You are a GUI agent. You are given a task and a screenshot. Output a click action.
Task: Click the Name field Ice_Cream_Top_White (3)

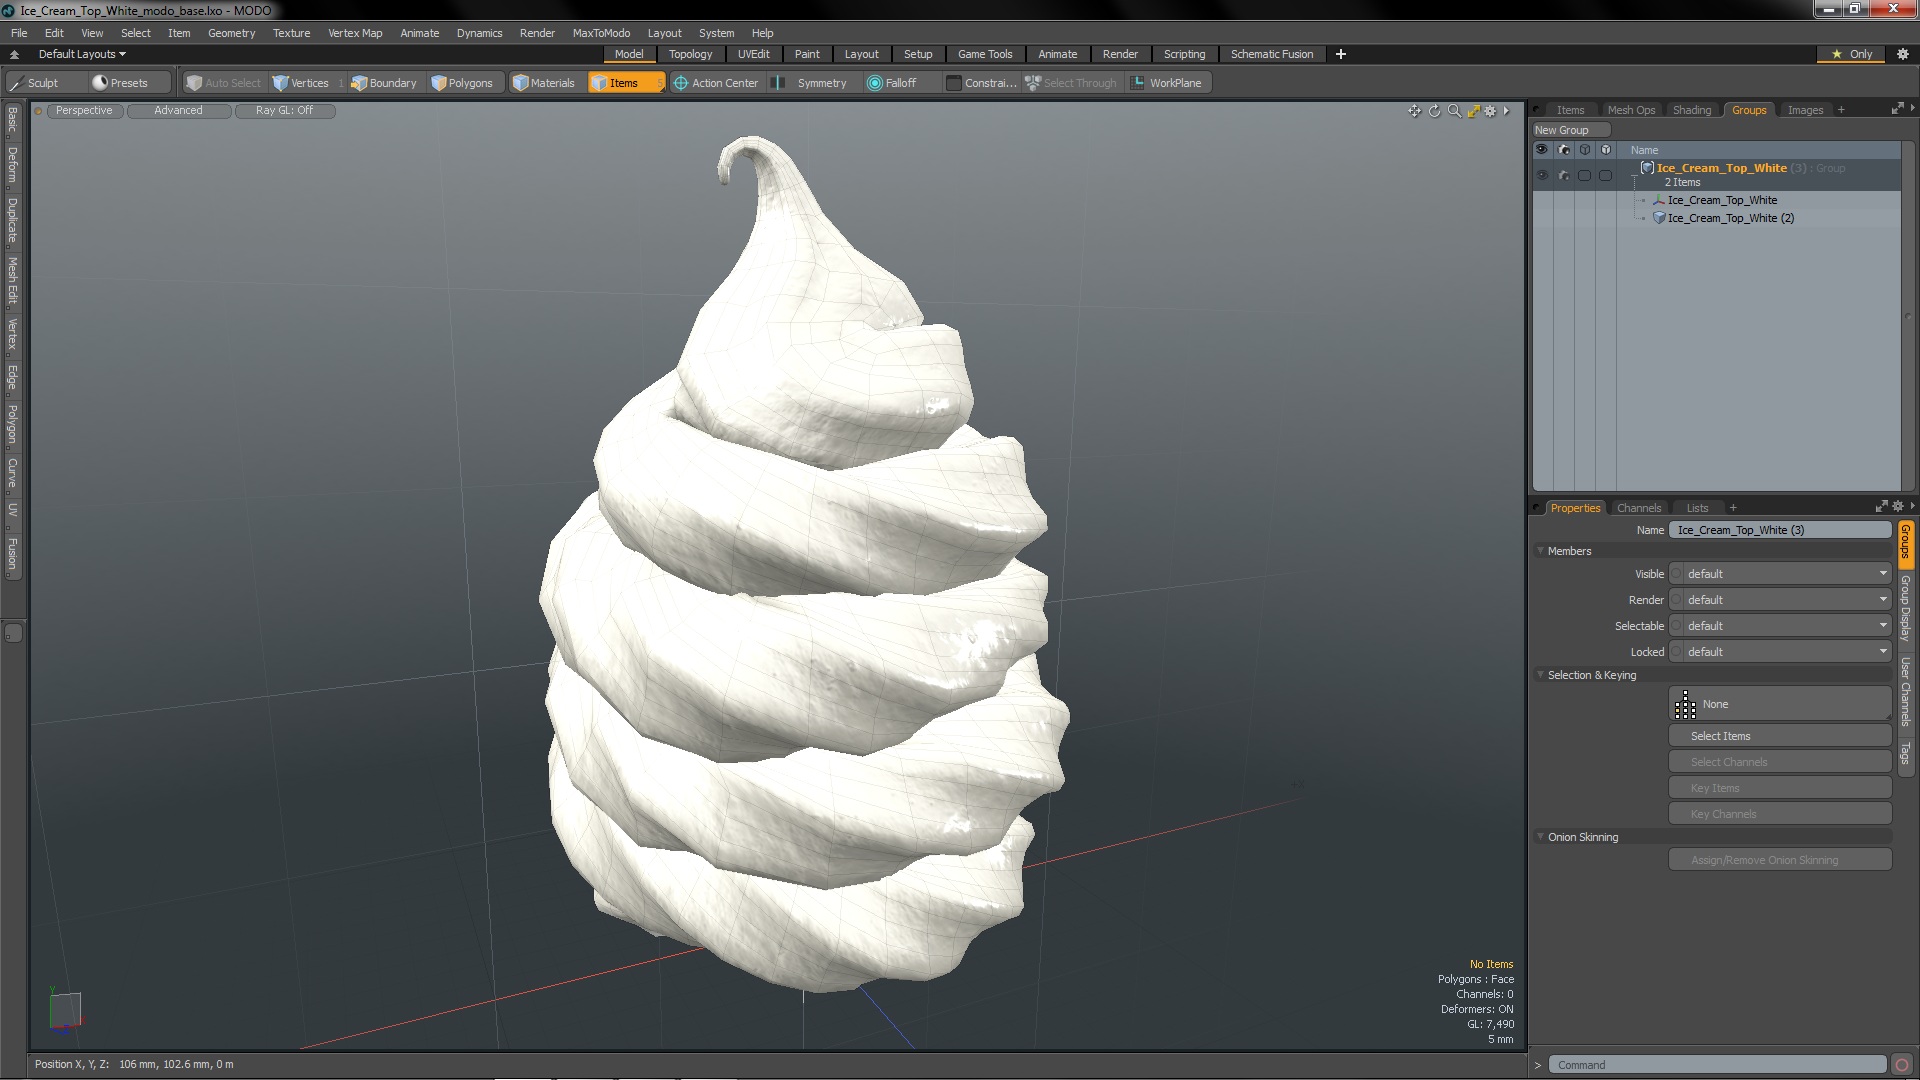pyautogui.click(x=1780, y=530)
